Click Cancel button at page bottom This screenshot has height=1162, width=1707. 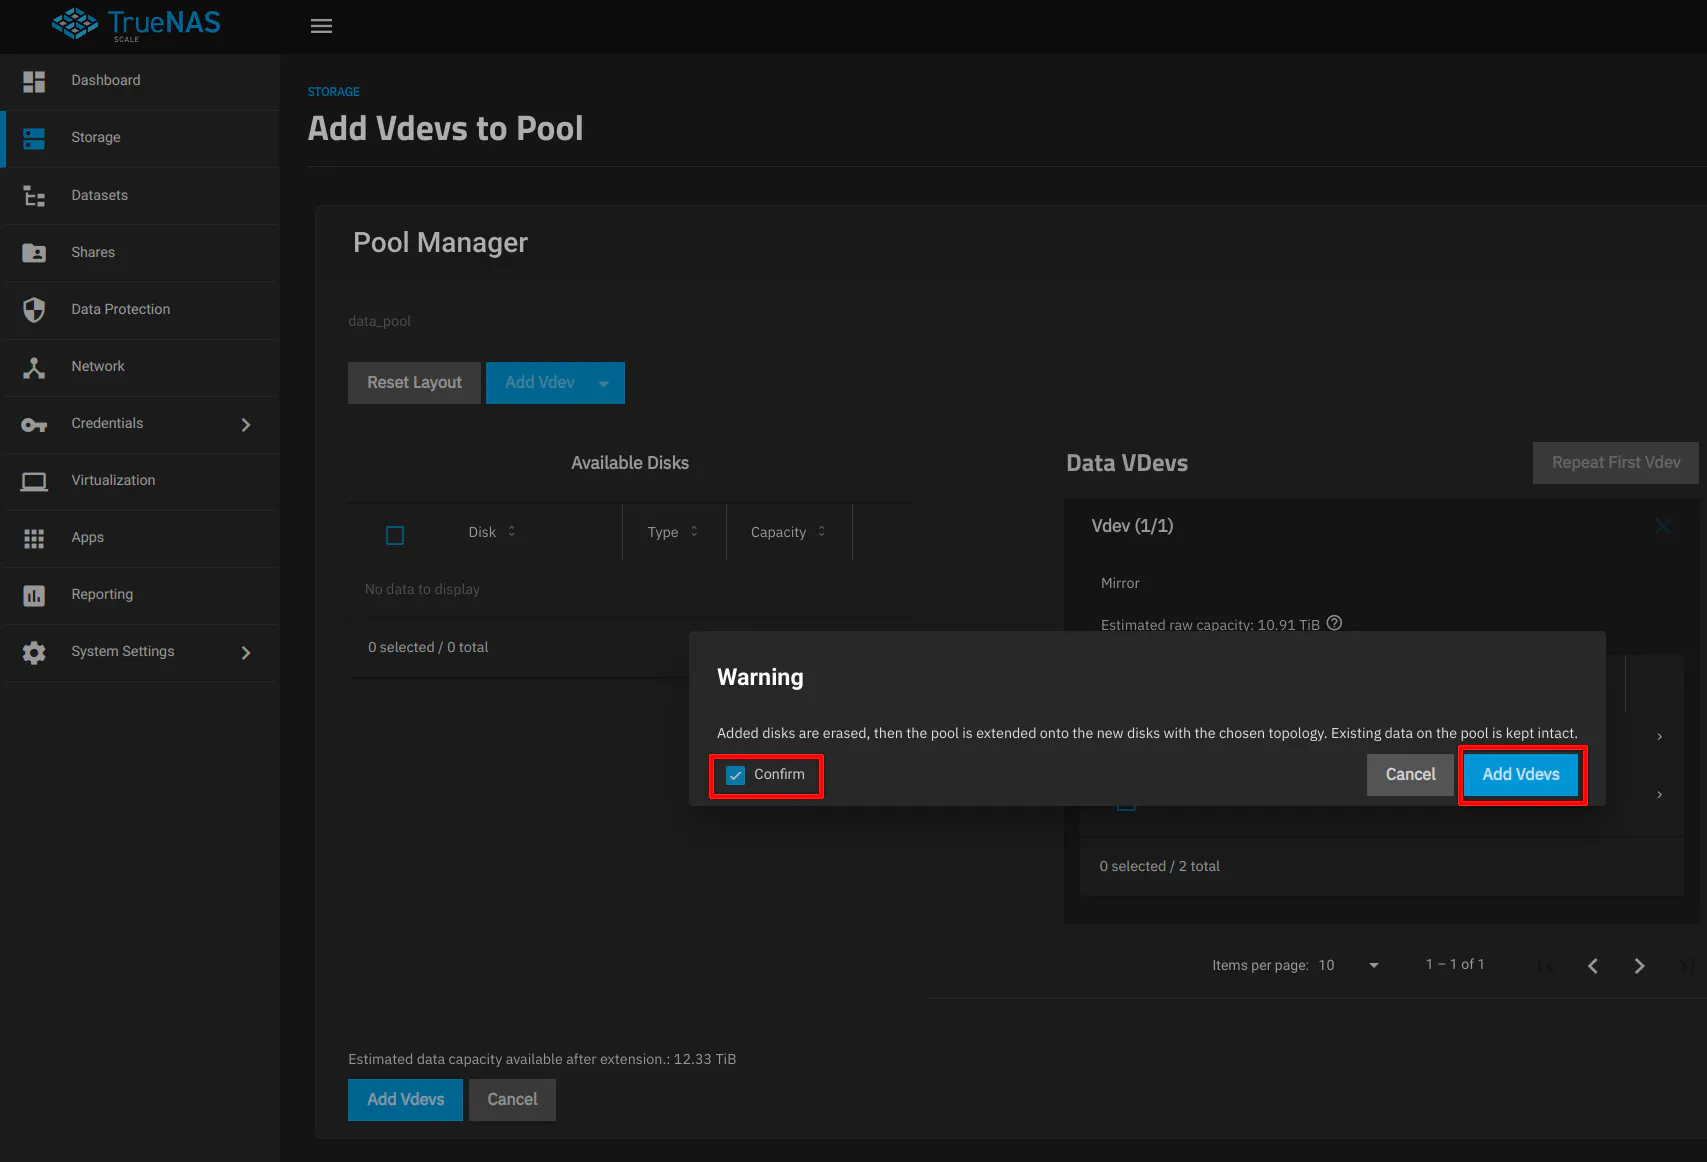click(x=512, y=1100)
